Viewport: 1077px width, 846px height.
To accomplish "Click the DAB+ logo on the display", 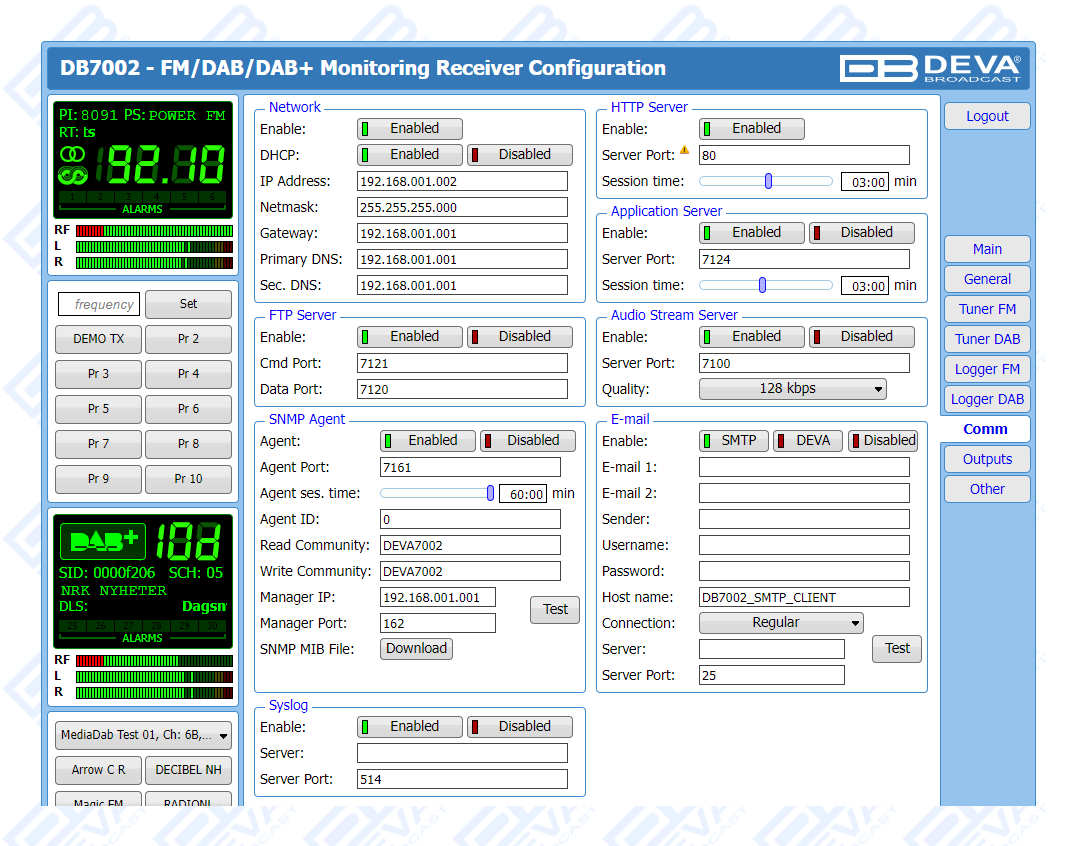I will (102, 541).
